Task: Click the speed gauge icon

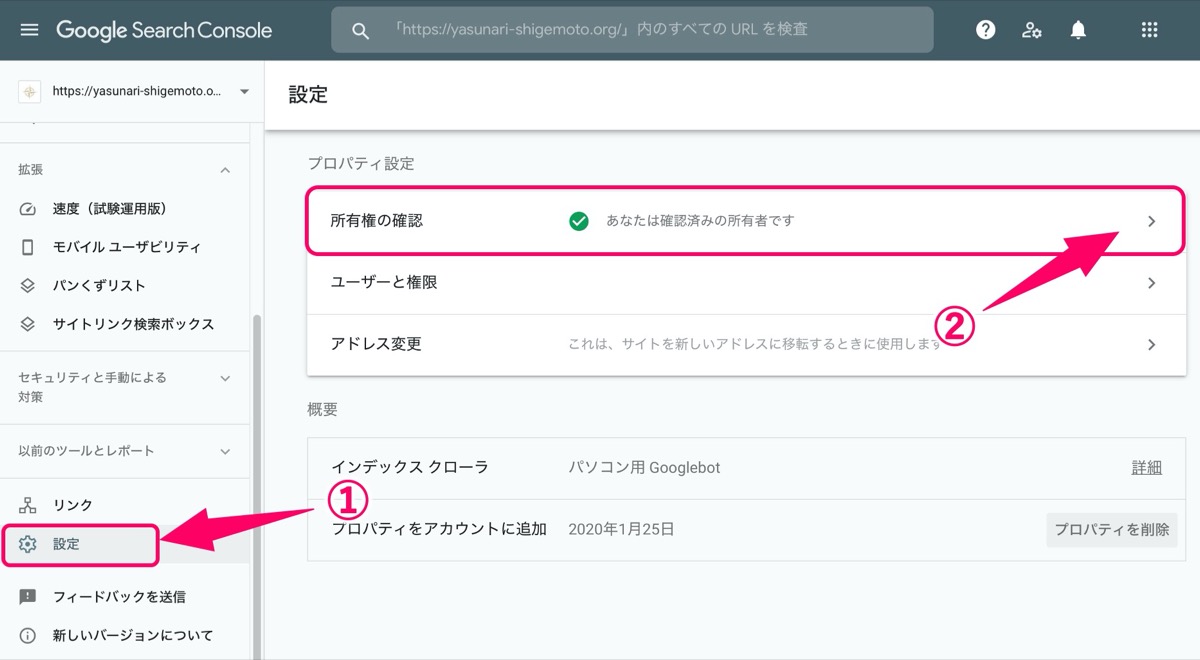Action: point(28,209)
